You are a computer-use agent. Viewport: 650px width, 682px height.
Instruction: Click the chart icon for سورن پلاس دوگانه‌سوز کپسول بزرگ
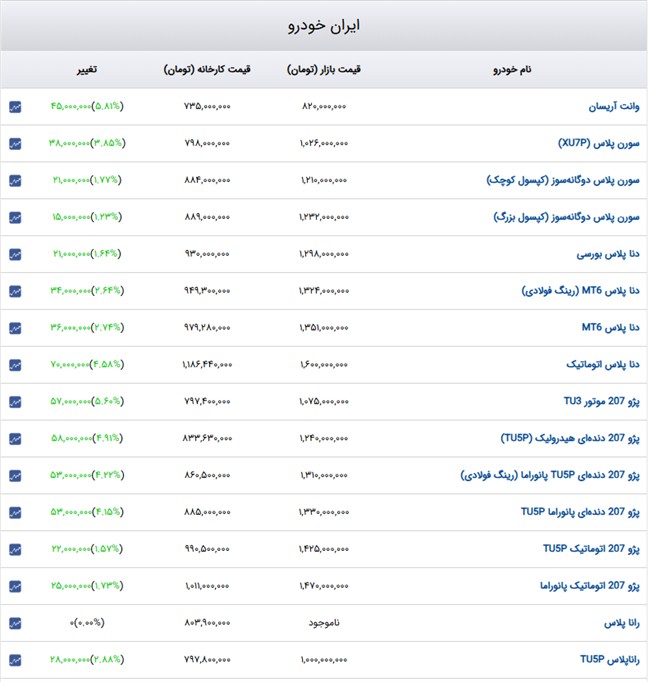(15, 217)
